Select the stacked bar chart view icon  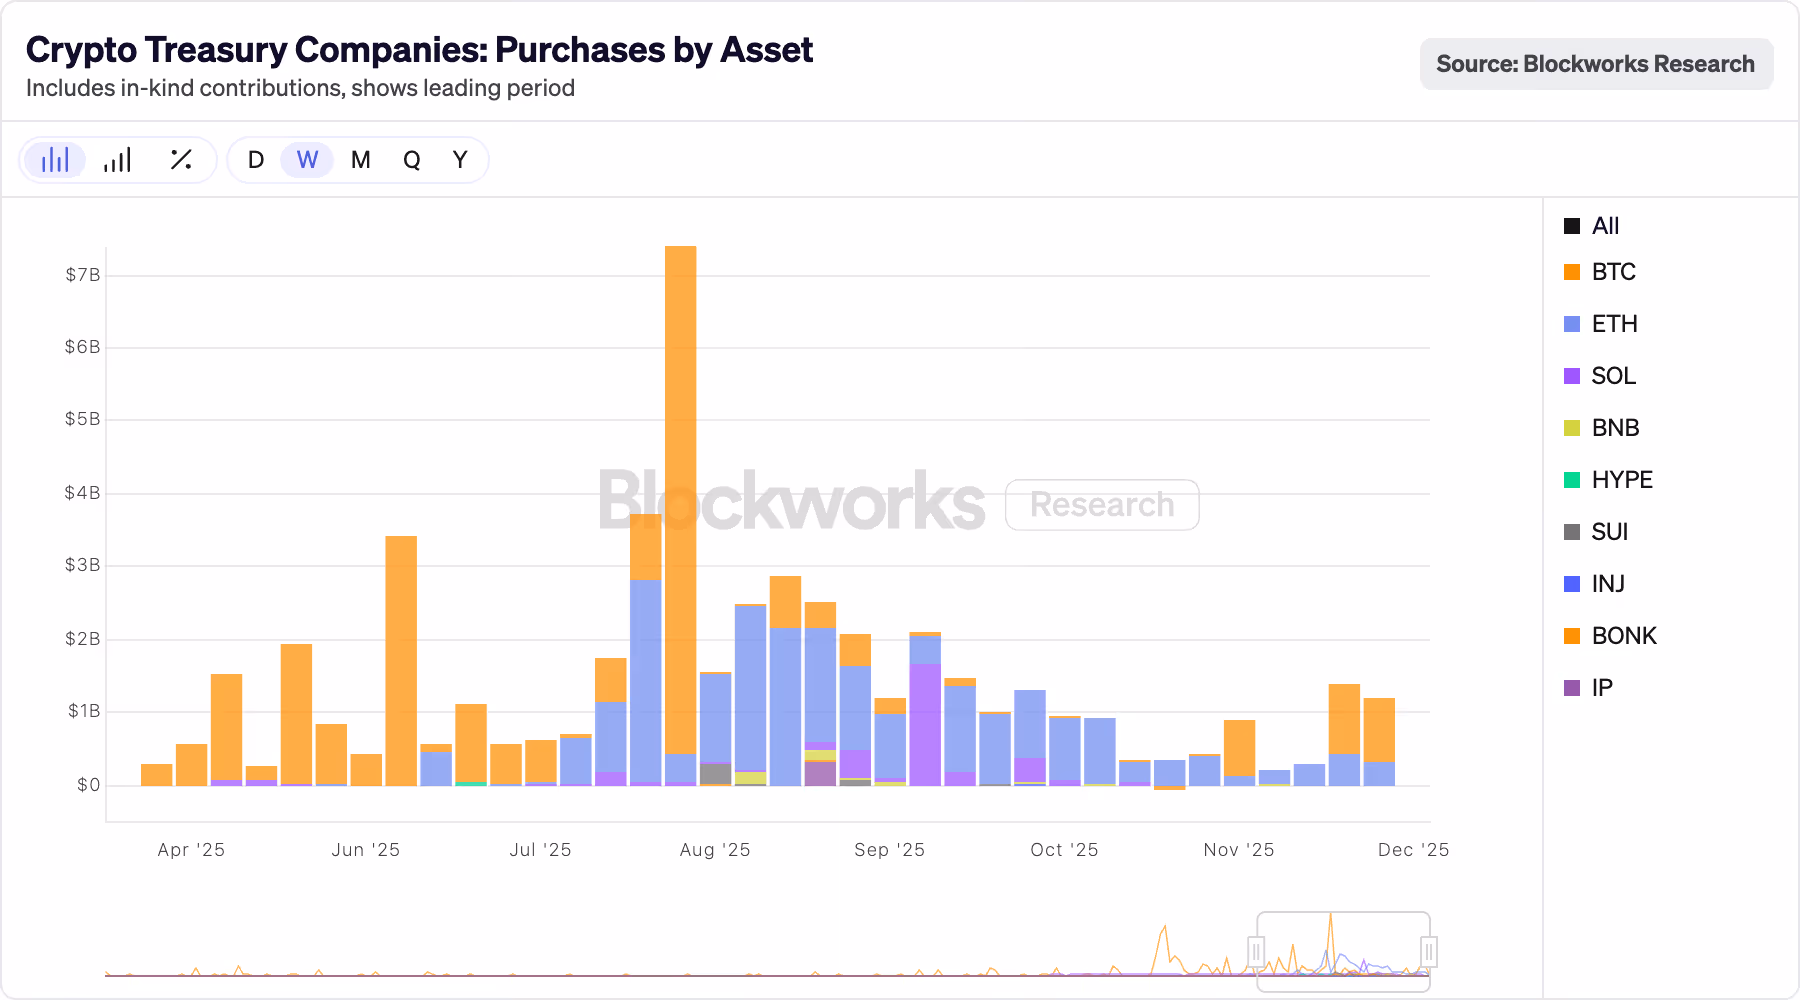(55, 159)
